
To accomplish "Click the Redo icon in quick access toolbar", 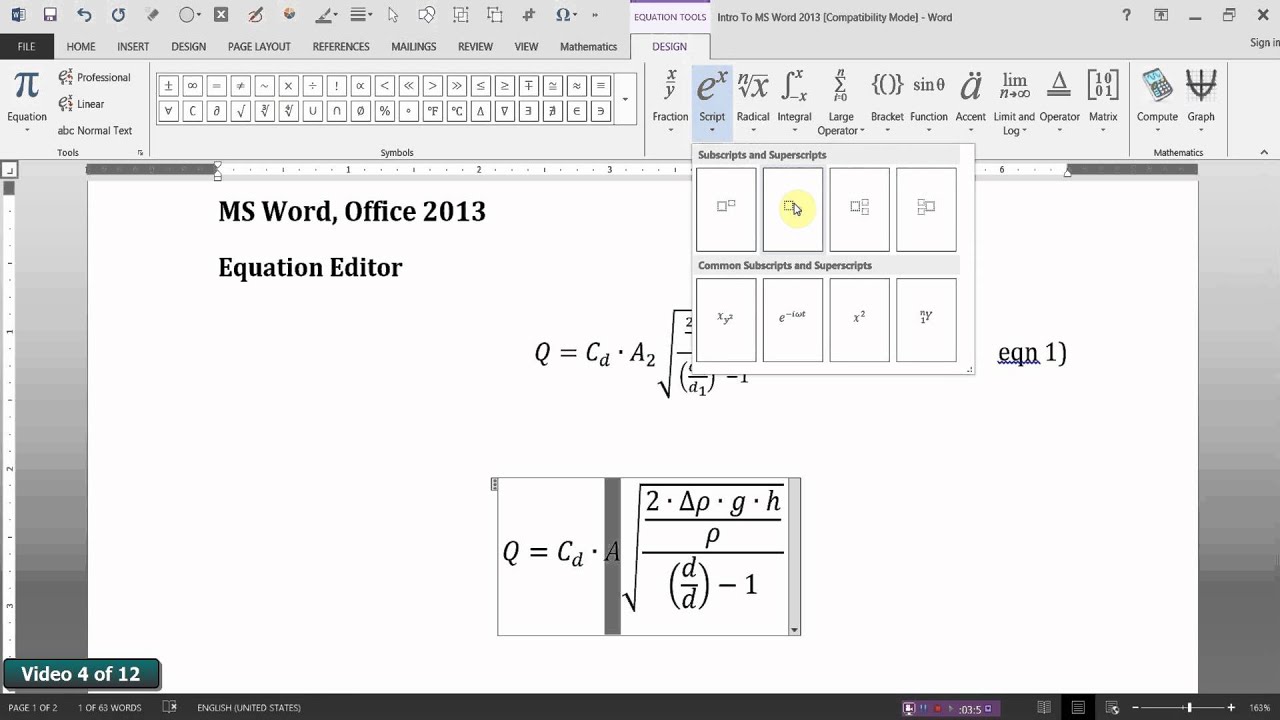I will click(118, 15).
